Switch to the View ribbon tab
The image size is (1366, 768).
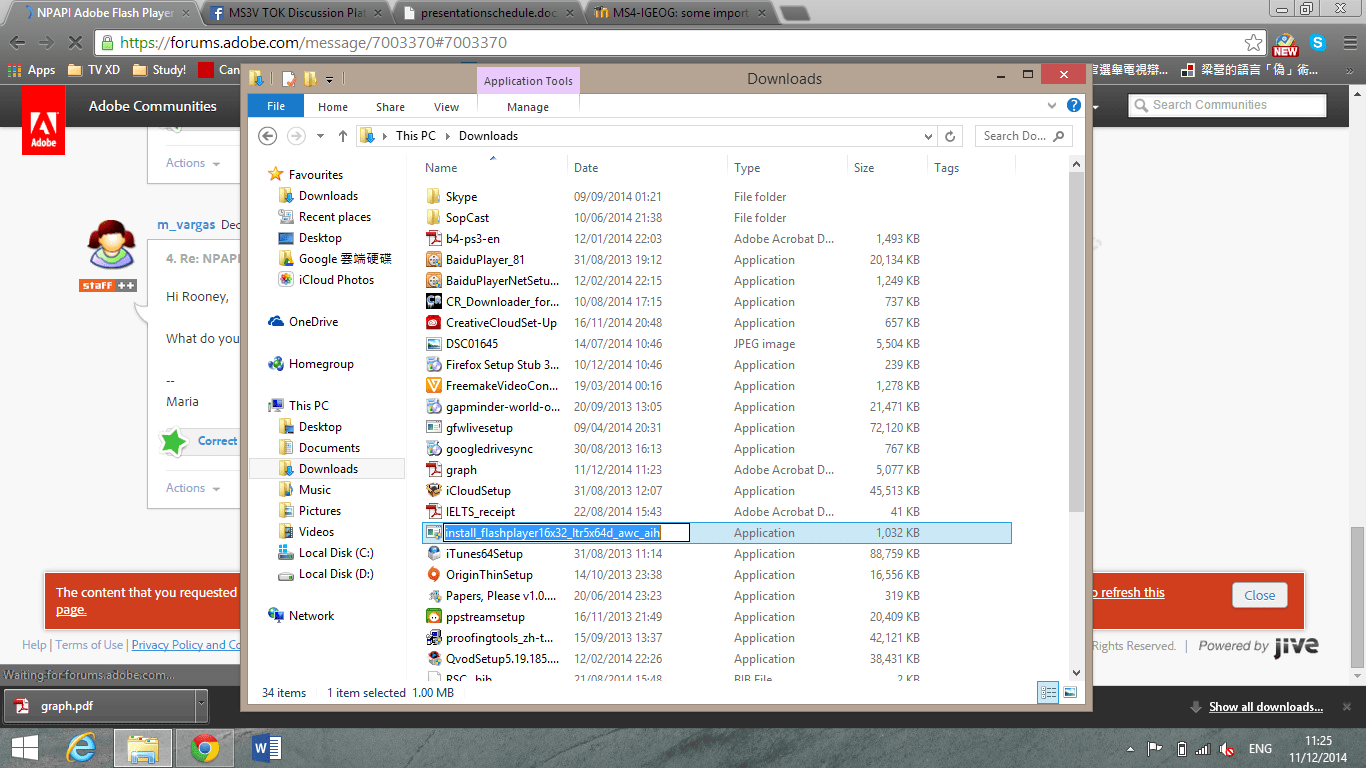click(x=446, y=105)
